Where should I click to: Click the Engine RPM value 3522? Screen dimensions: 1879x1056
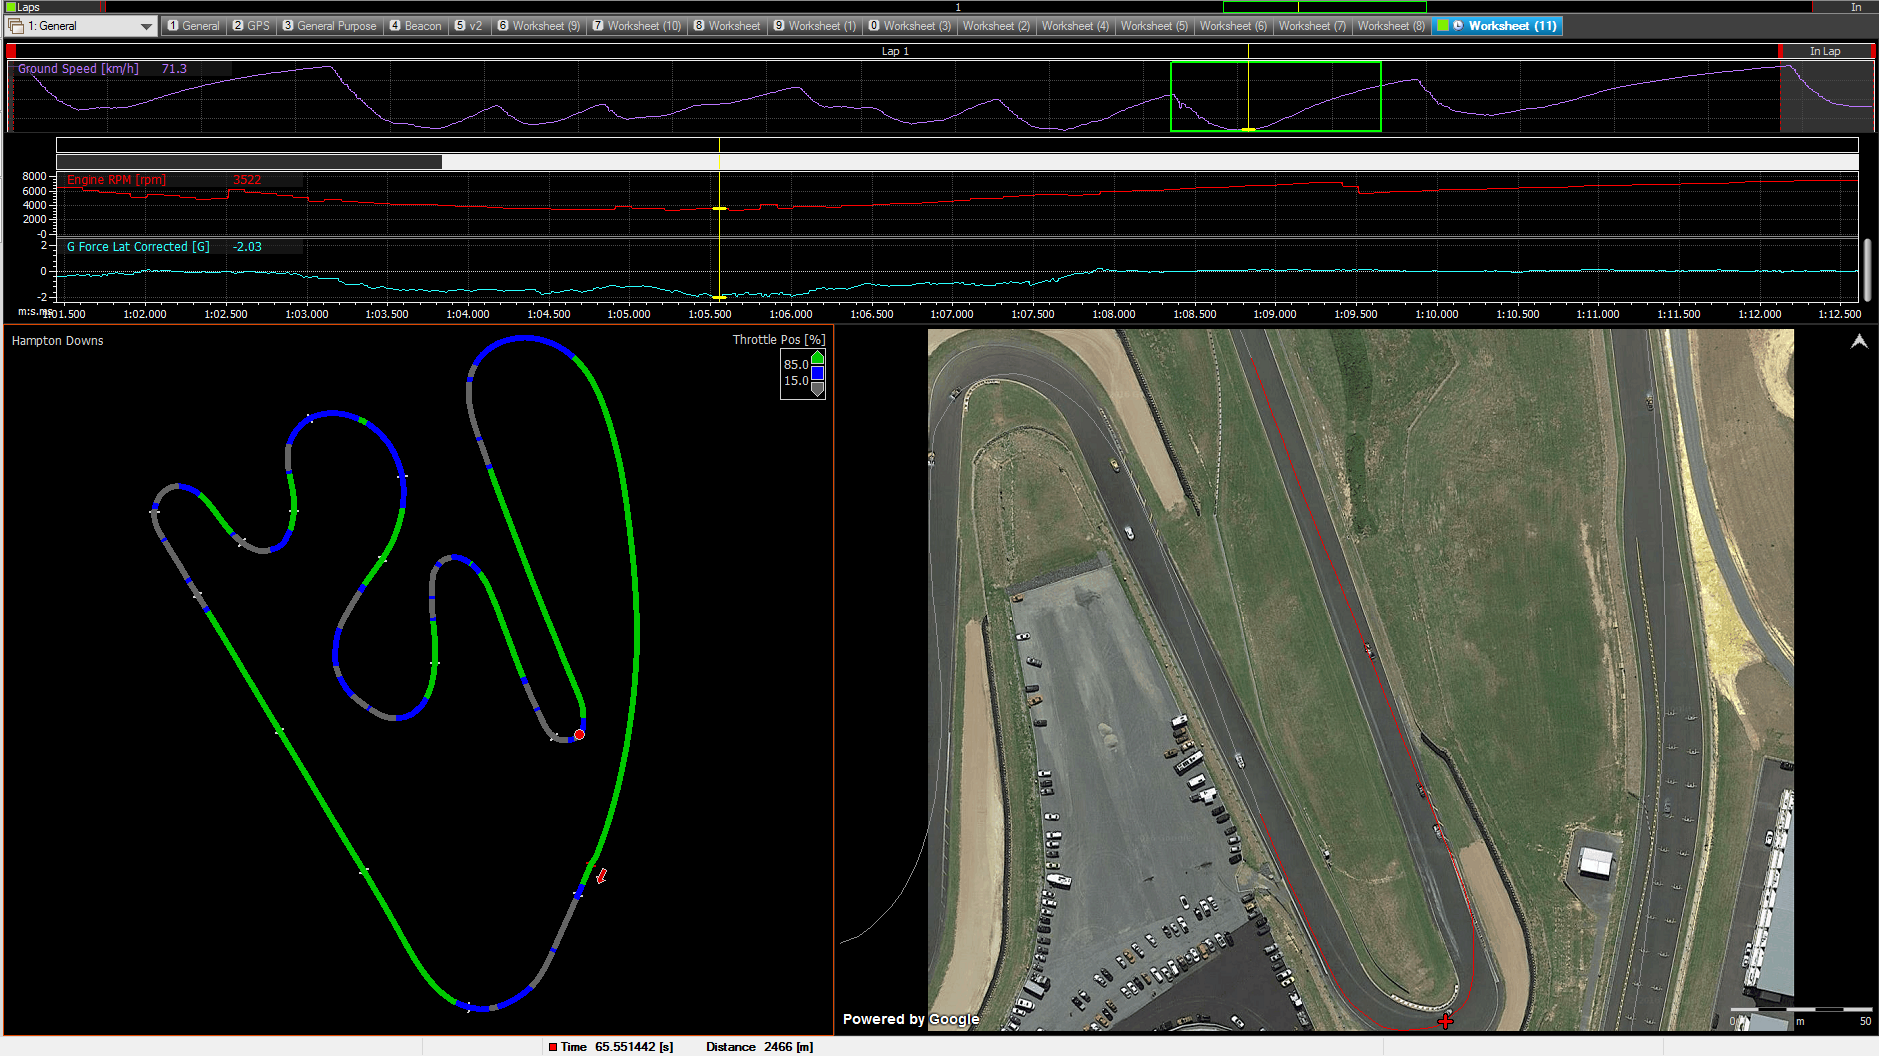(x=247, y=180)
